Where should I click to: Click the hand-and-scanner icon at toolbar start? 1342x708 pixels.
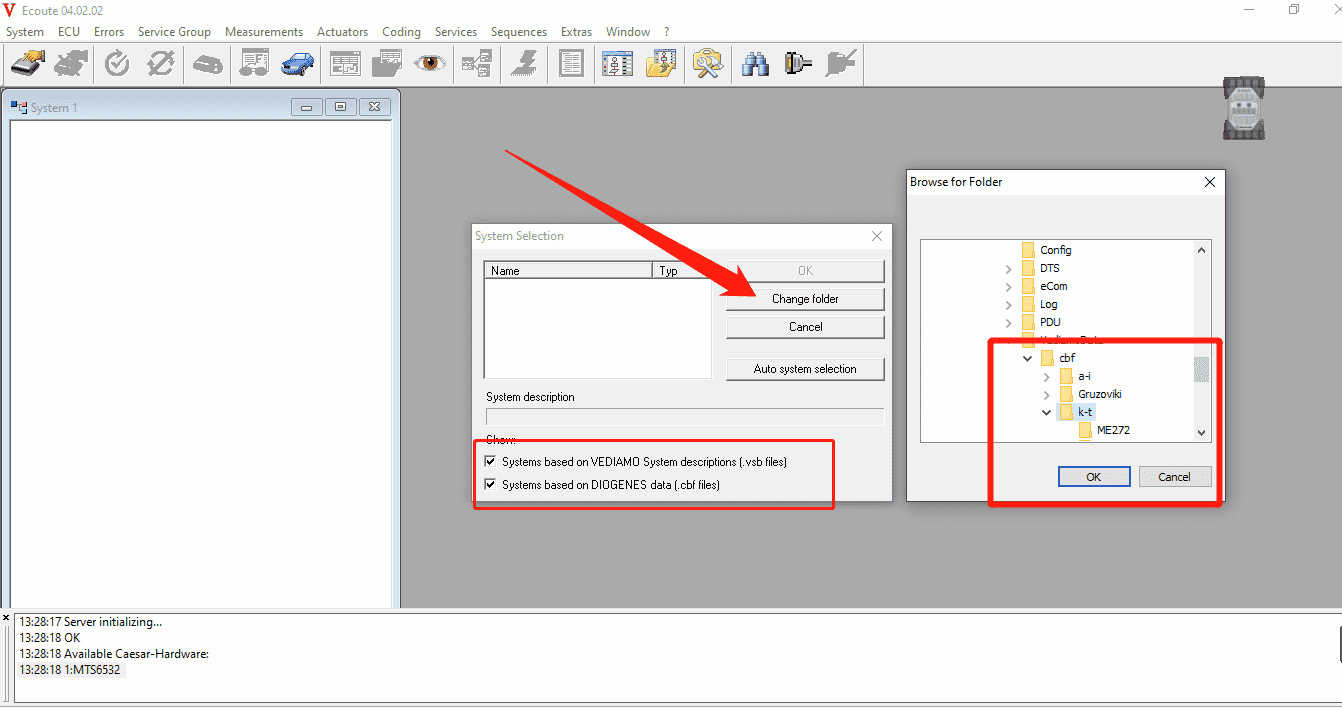27,64
